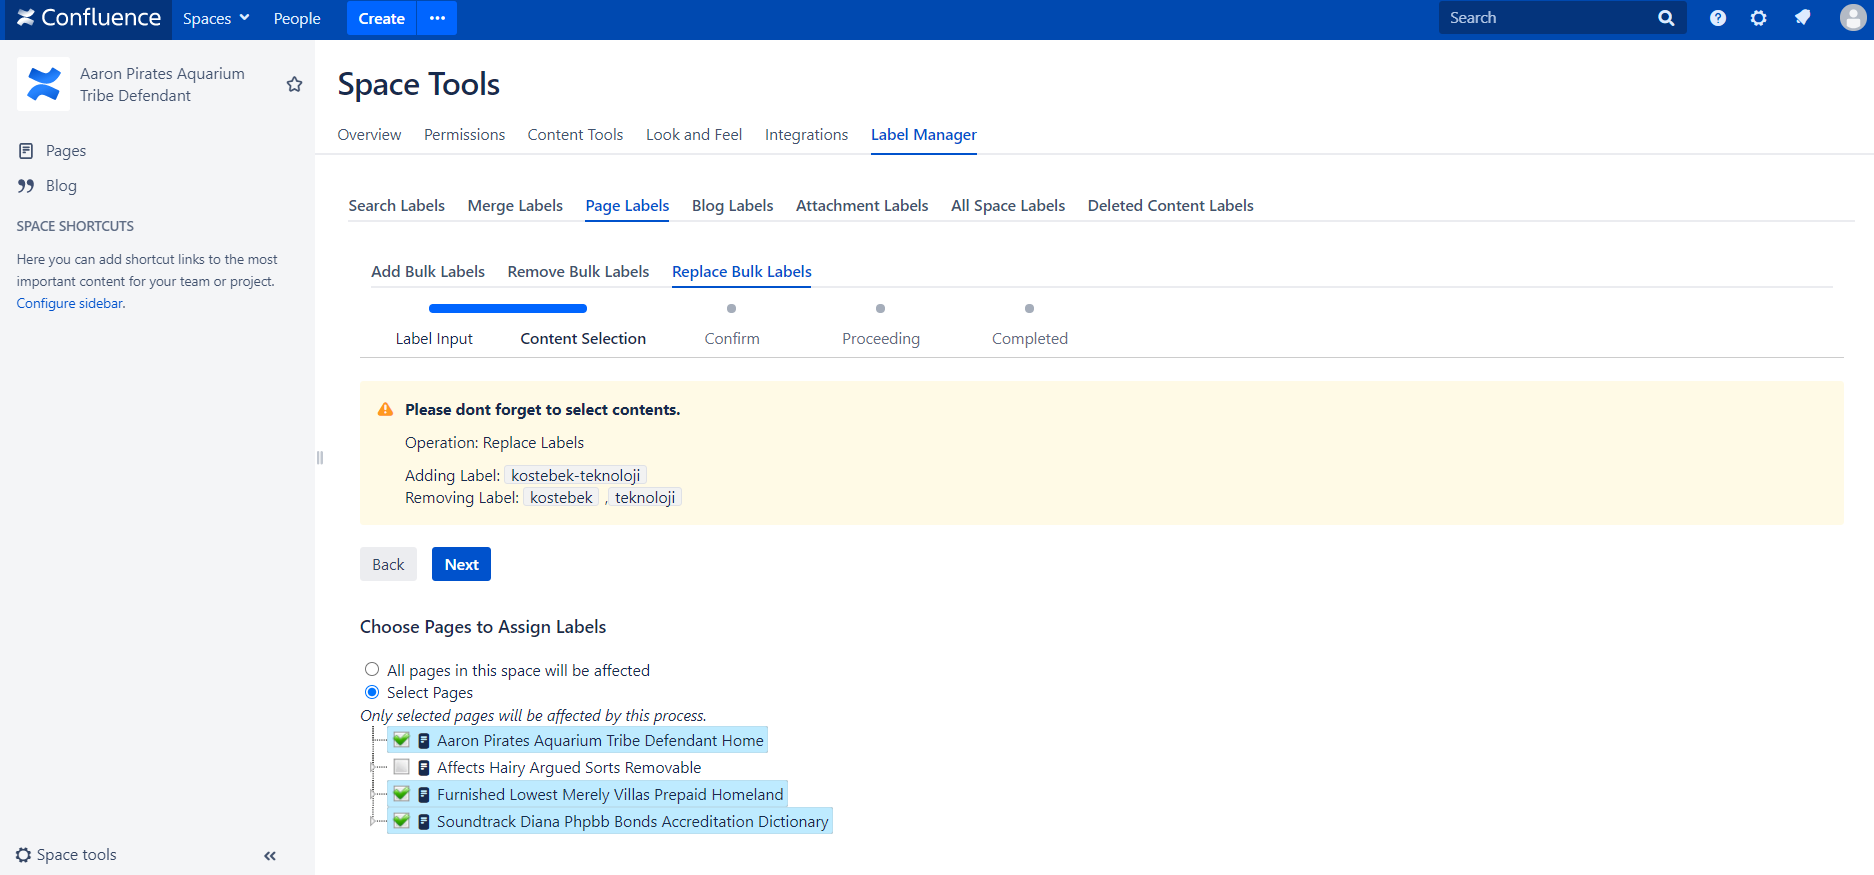This screenshot has width=1874, height=875.
Task: Open the Look and Feel tab
Action: coord(694,135)
